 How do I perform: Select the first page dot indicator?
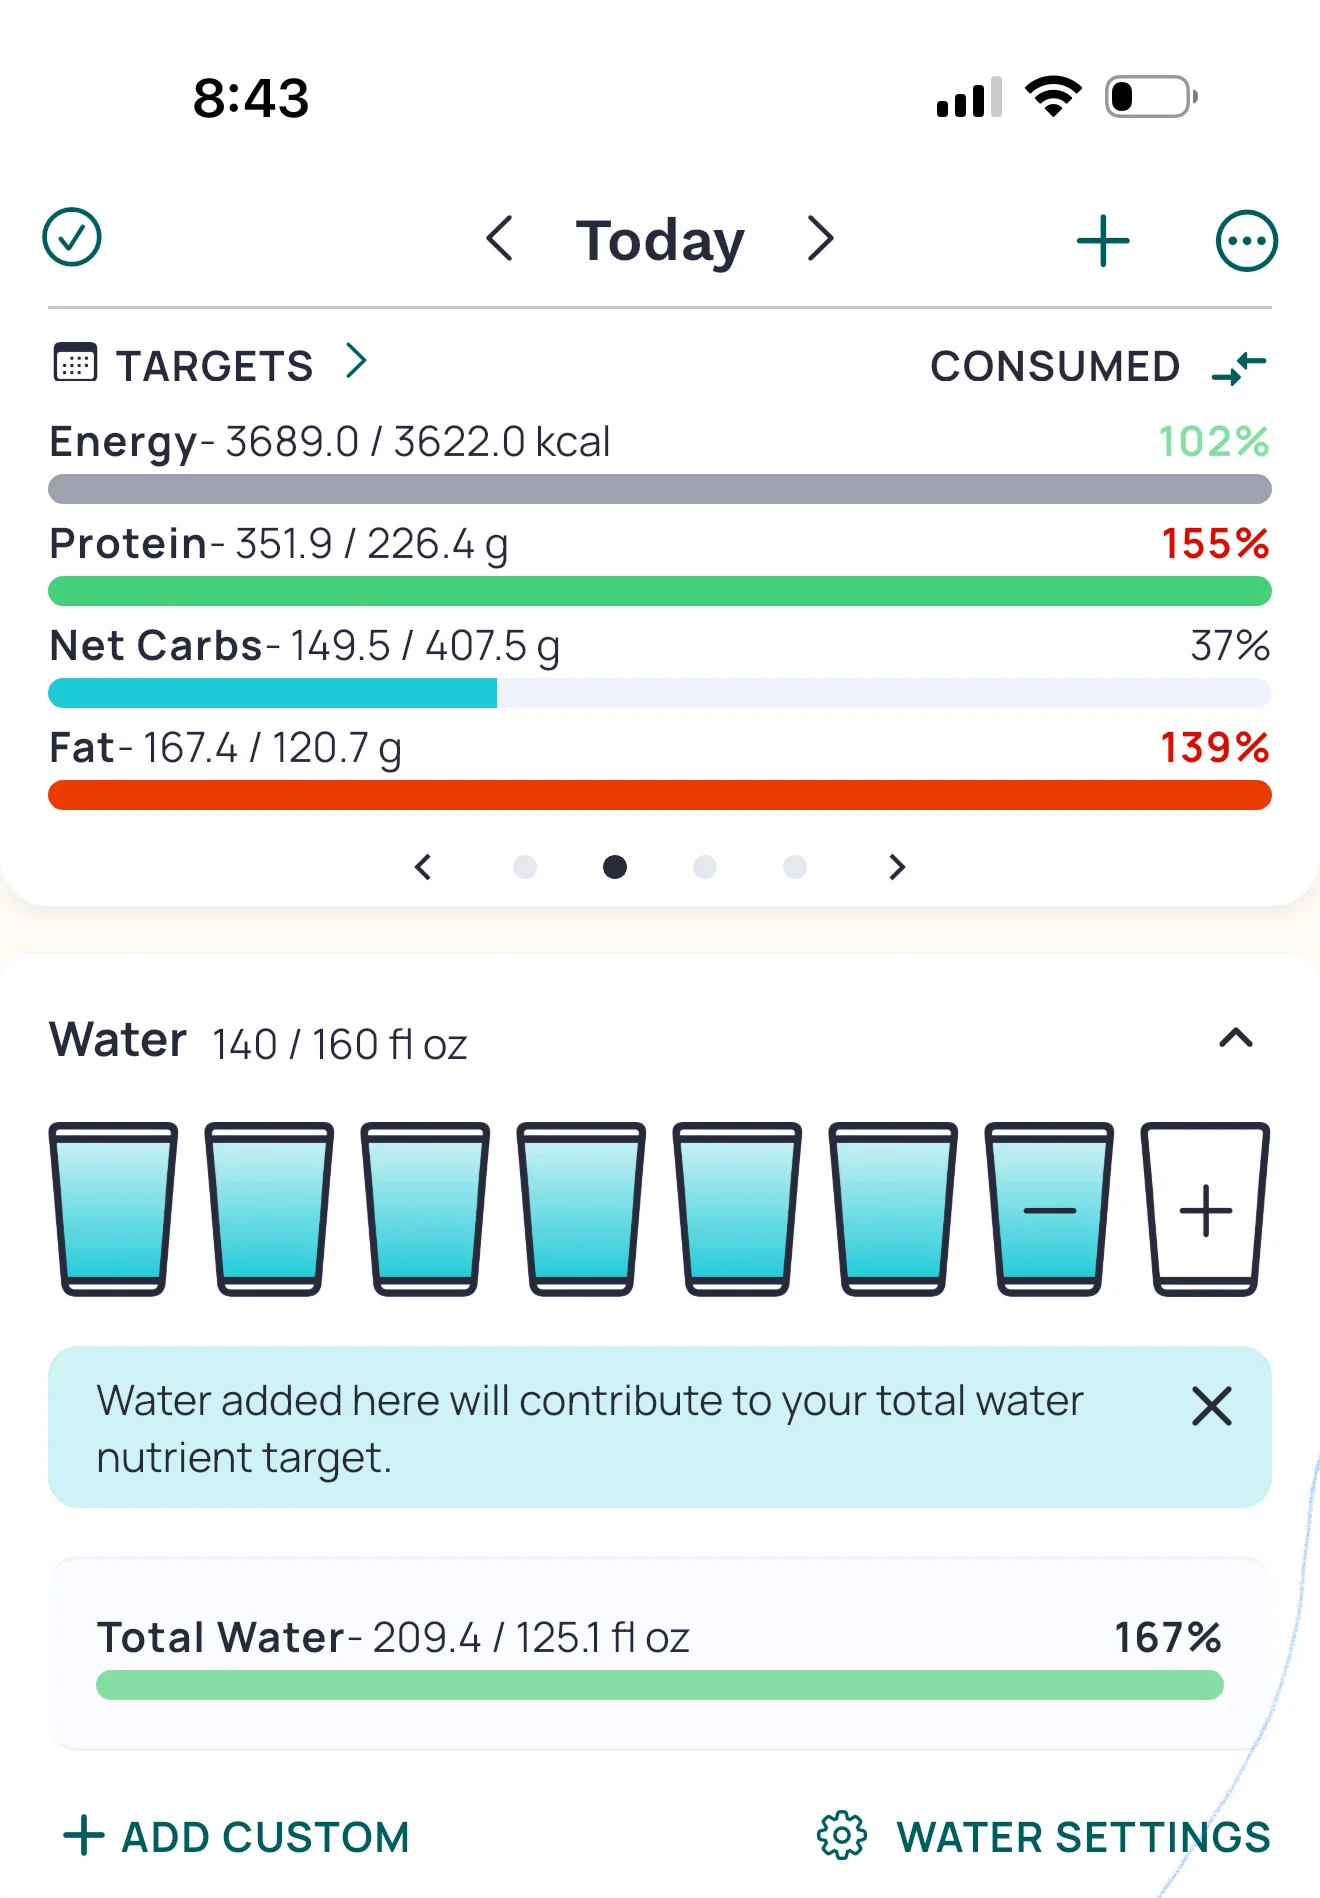pyautogui.click(x=525, y=867)
